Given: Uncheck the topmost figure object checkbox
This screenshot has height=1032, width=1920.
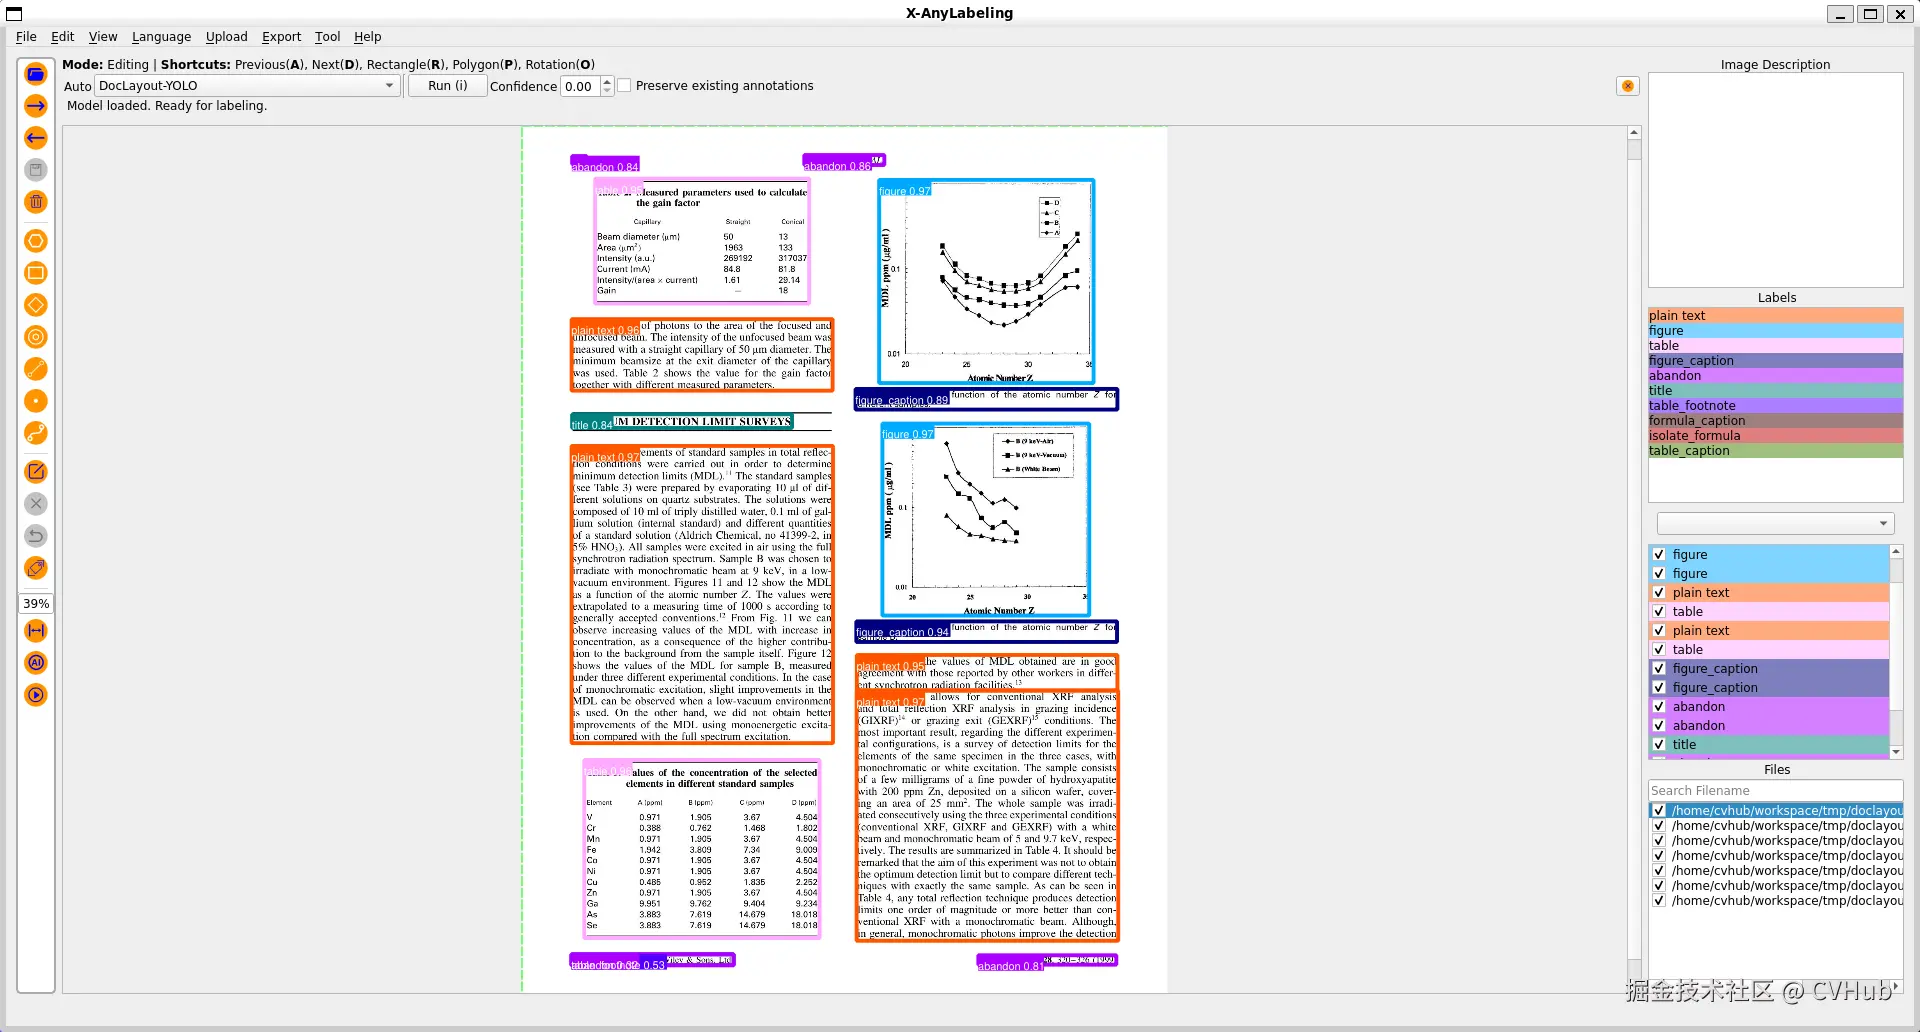Looking at the screenshot, I should click(x=1659, y=555).
